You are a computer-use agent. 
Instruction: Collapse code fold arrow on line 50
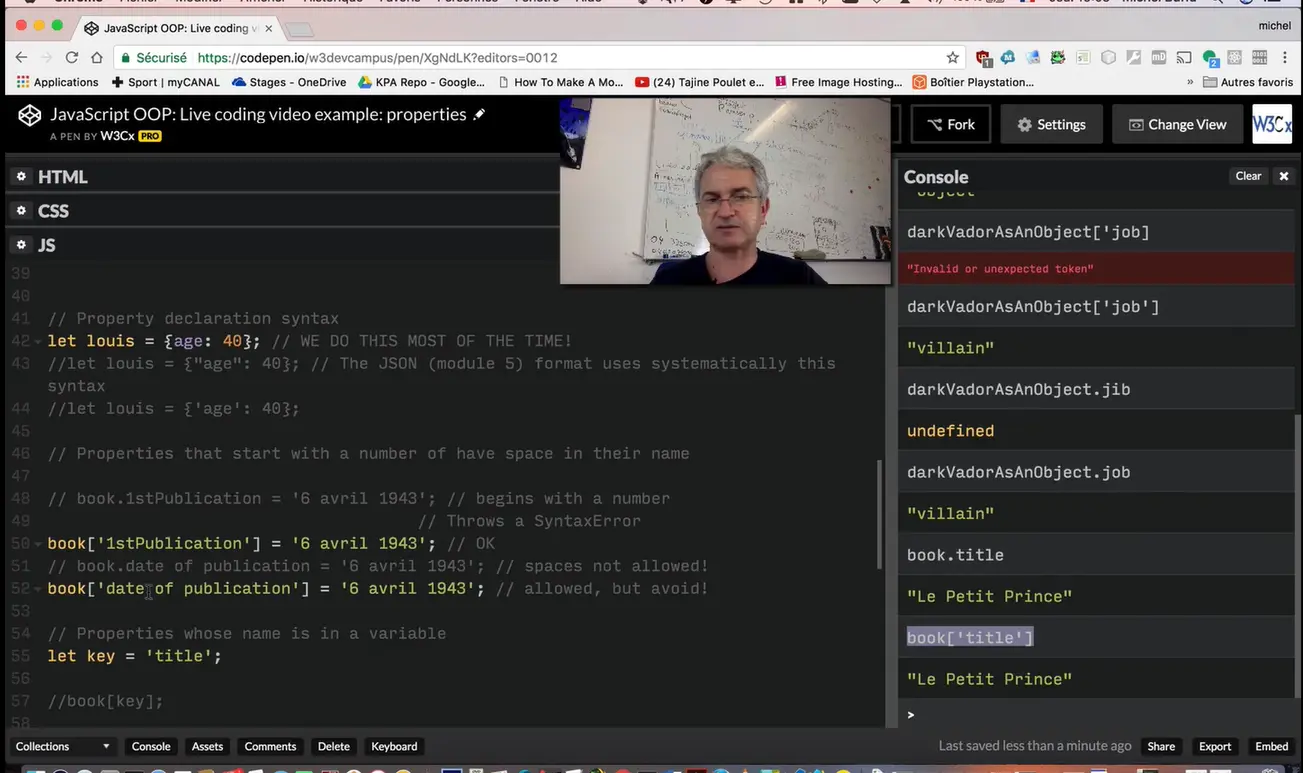[x=38, y=544]
